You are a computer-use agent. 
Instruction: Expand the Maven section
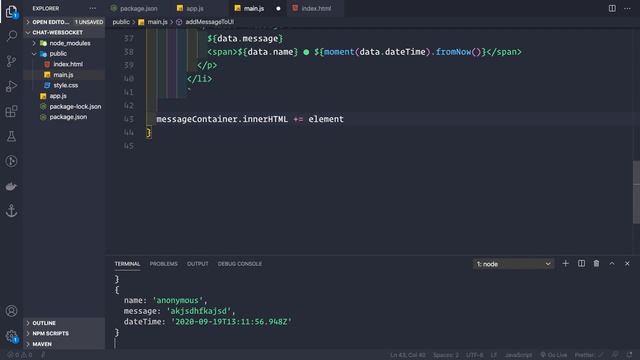click(64, 344)
